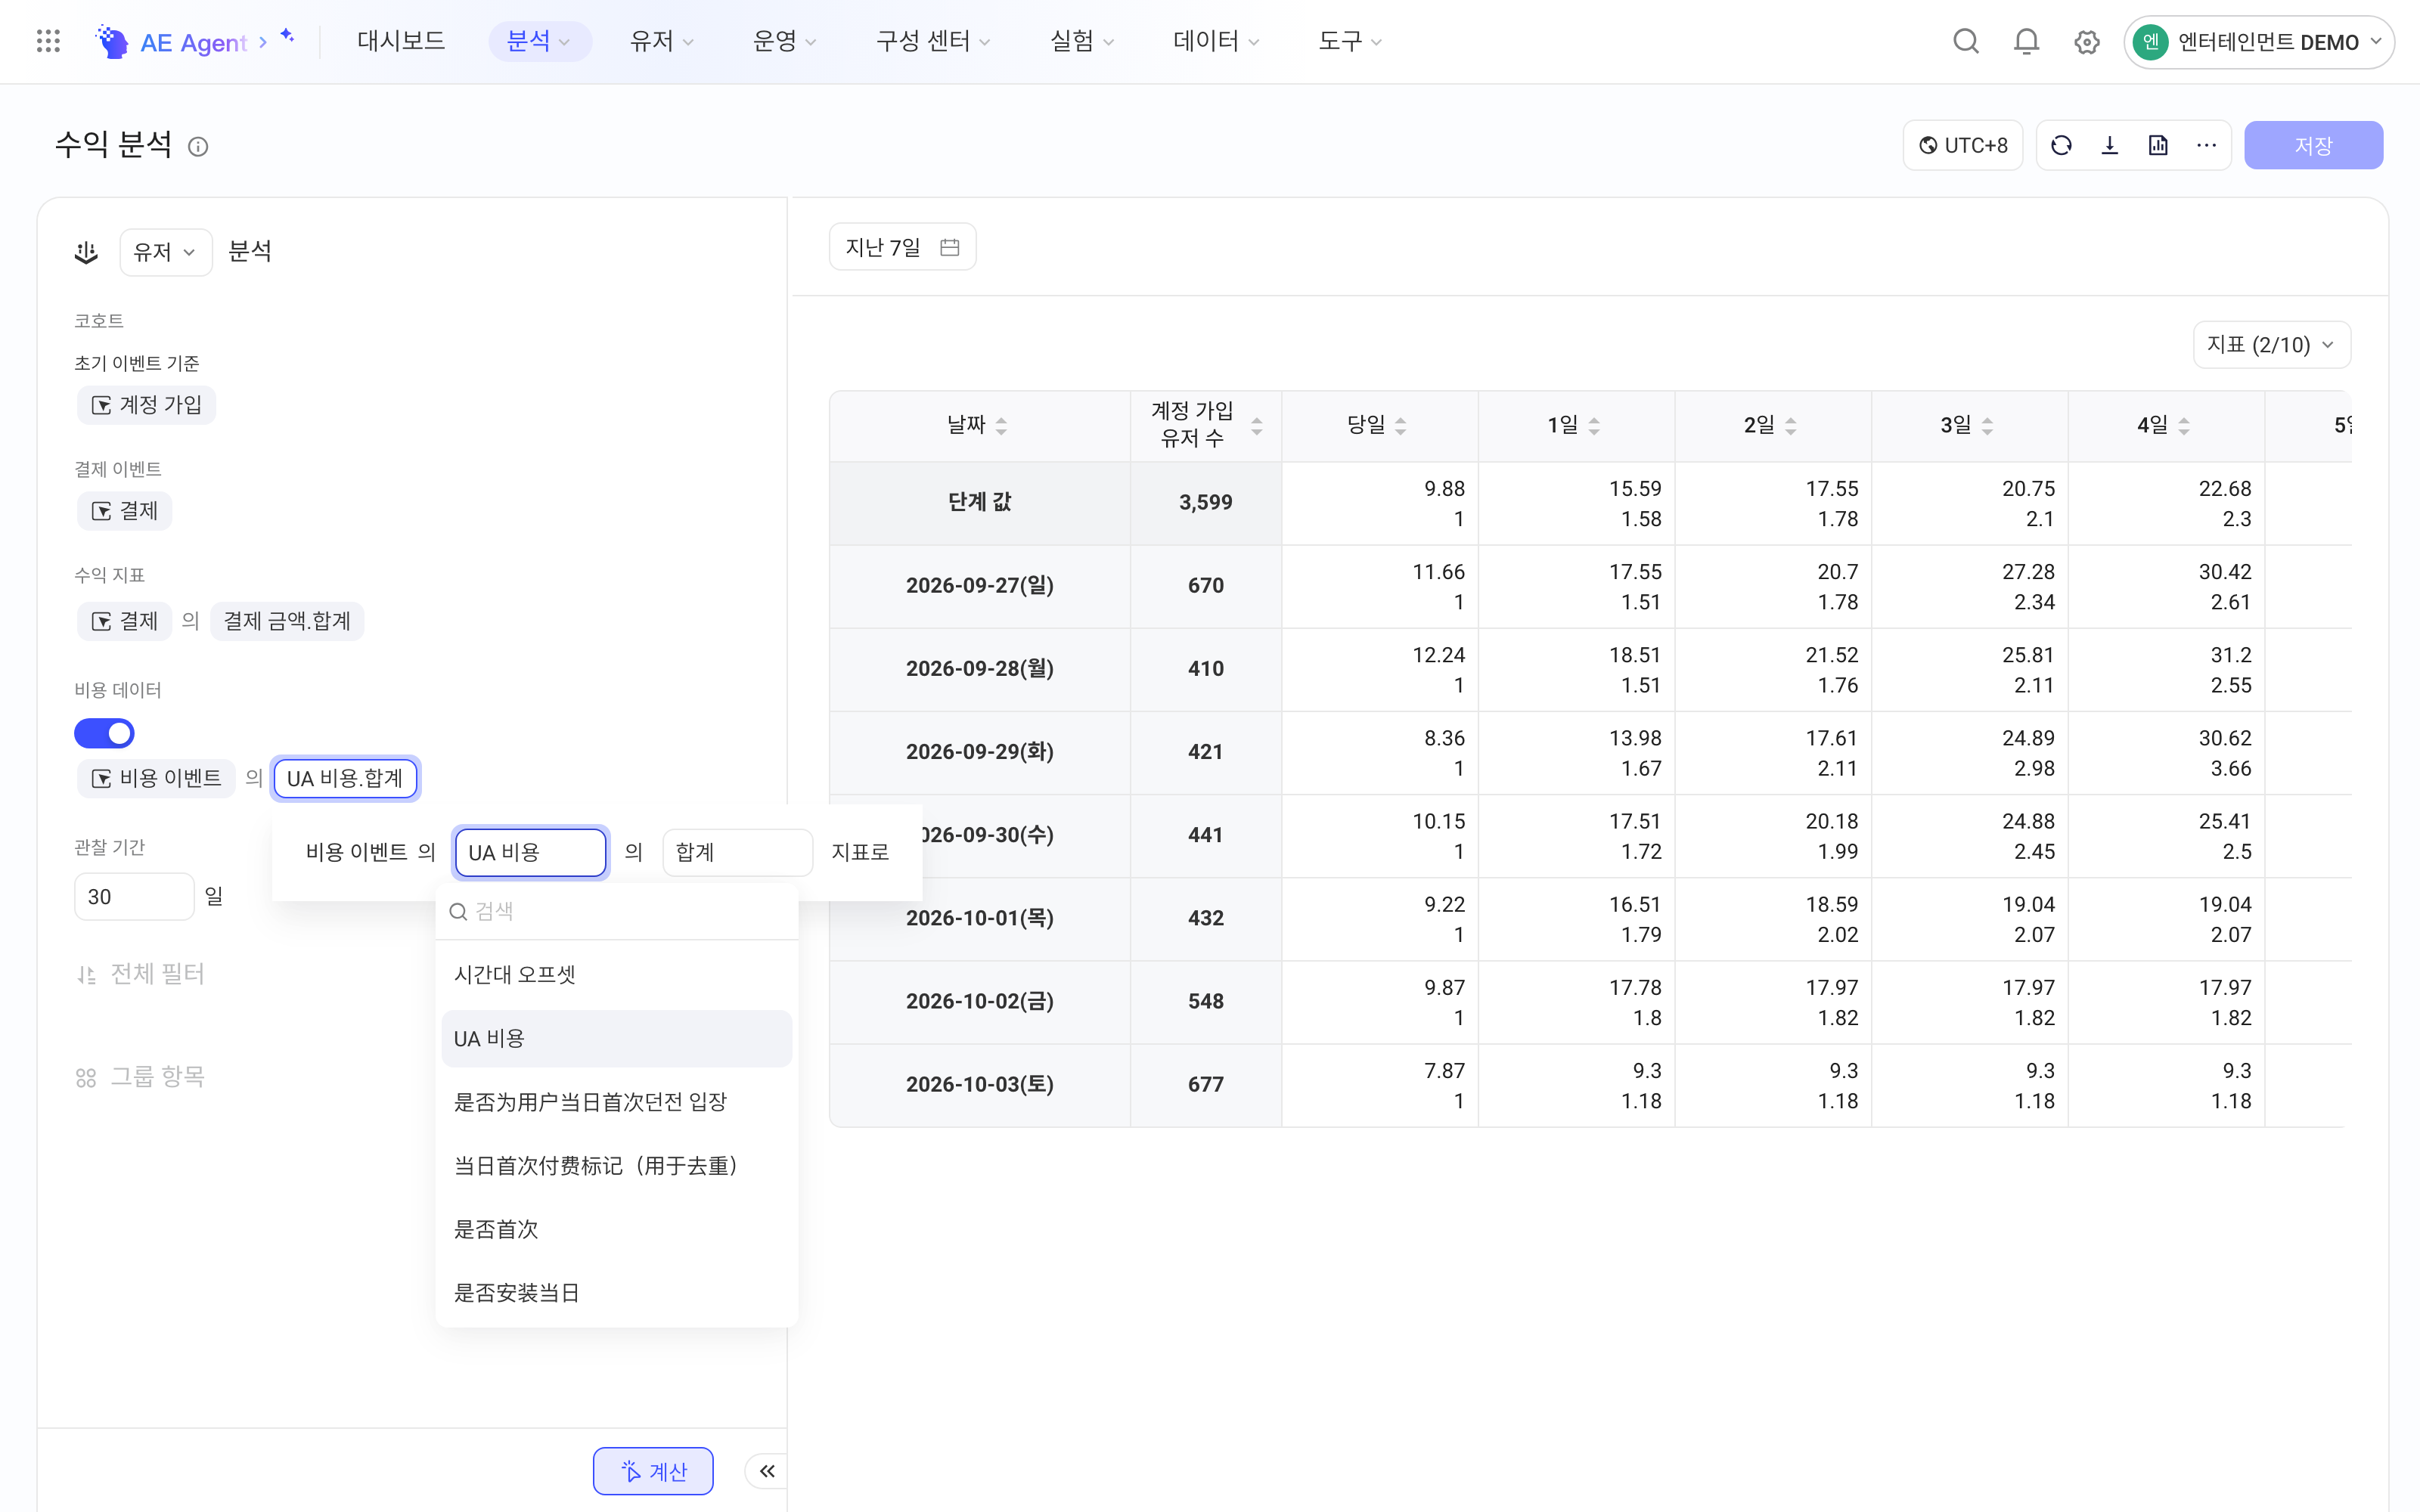Viewport: 2420px width, 1512px height.
Task: Collapse the left panel with double-chevron
Action: 767,1471
